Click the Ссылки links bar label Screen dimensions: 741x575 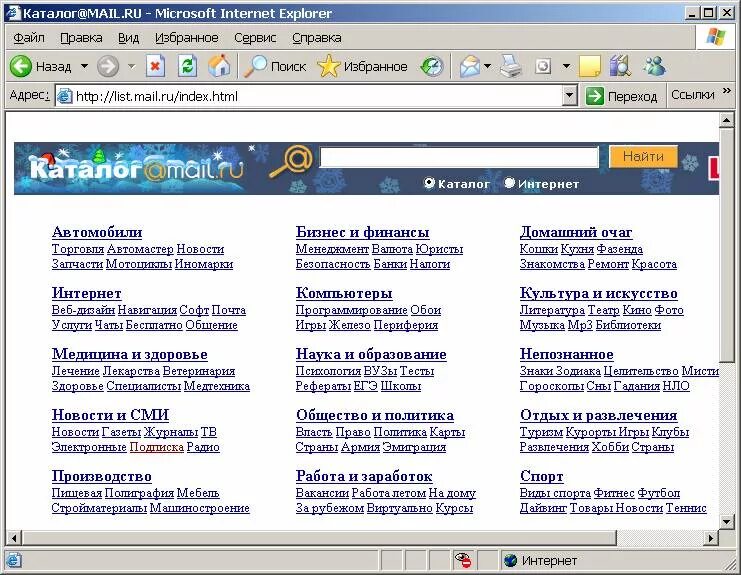pos(693,95)
